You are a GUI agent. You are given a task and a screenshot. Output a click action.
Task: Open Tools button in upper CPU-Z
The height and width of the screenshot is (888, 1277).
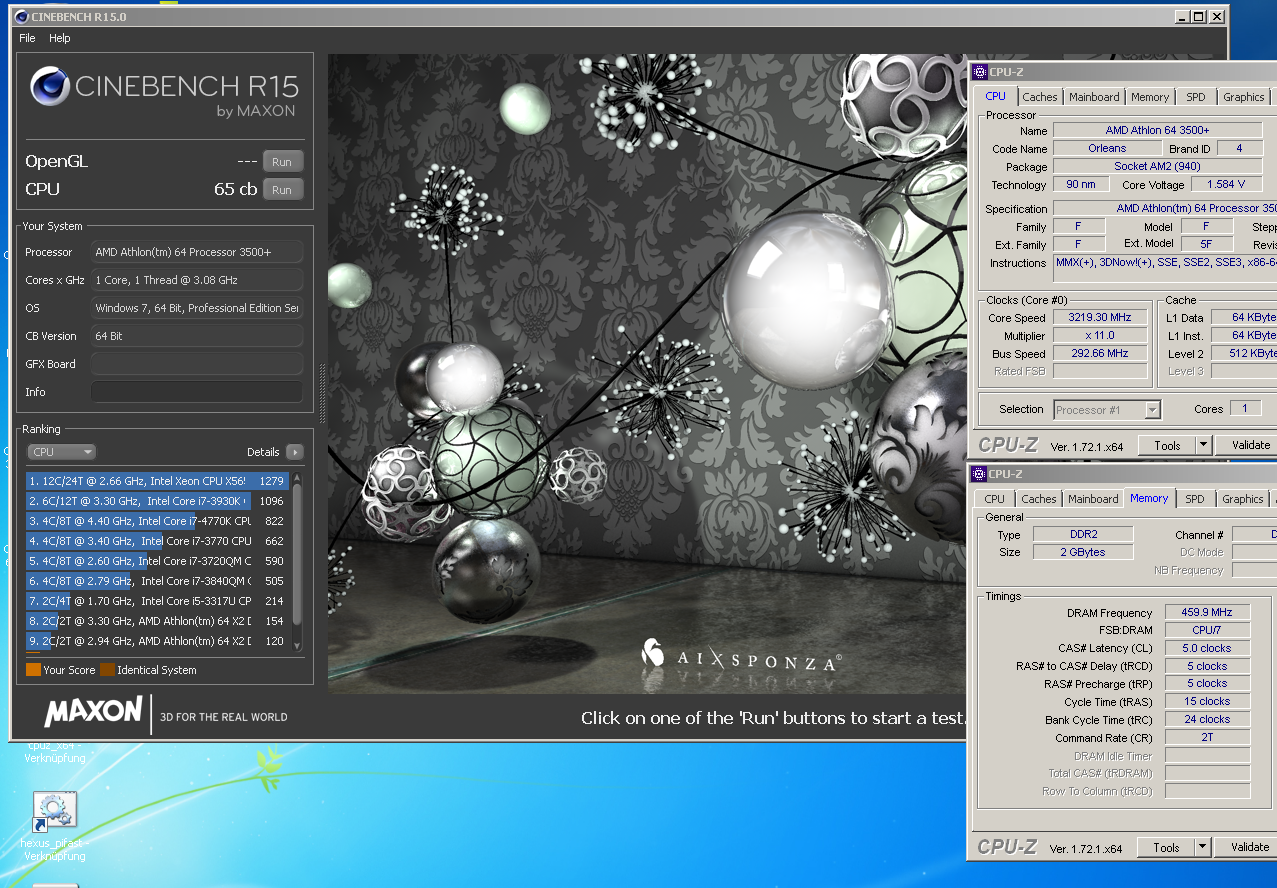(x=1167, y=445)
